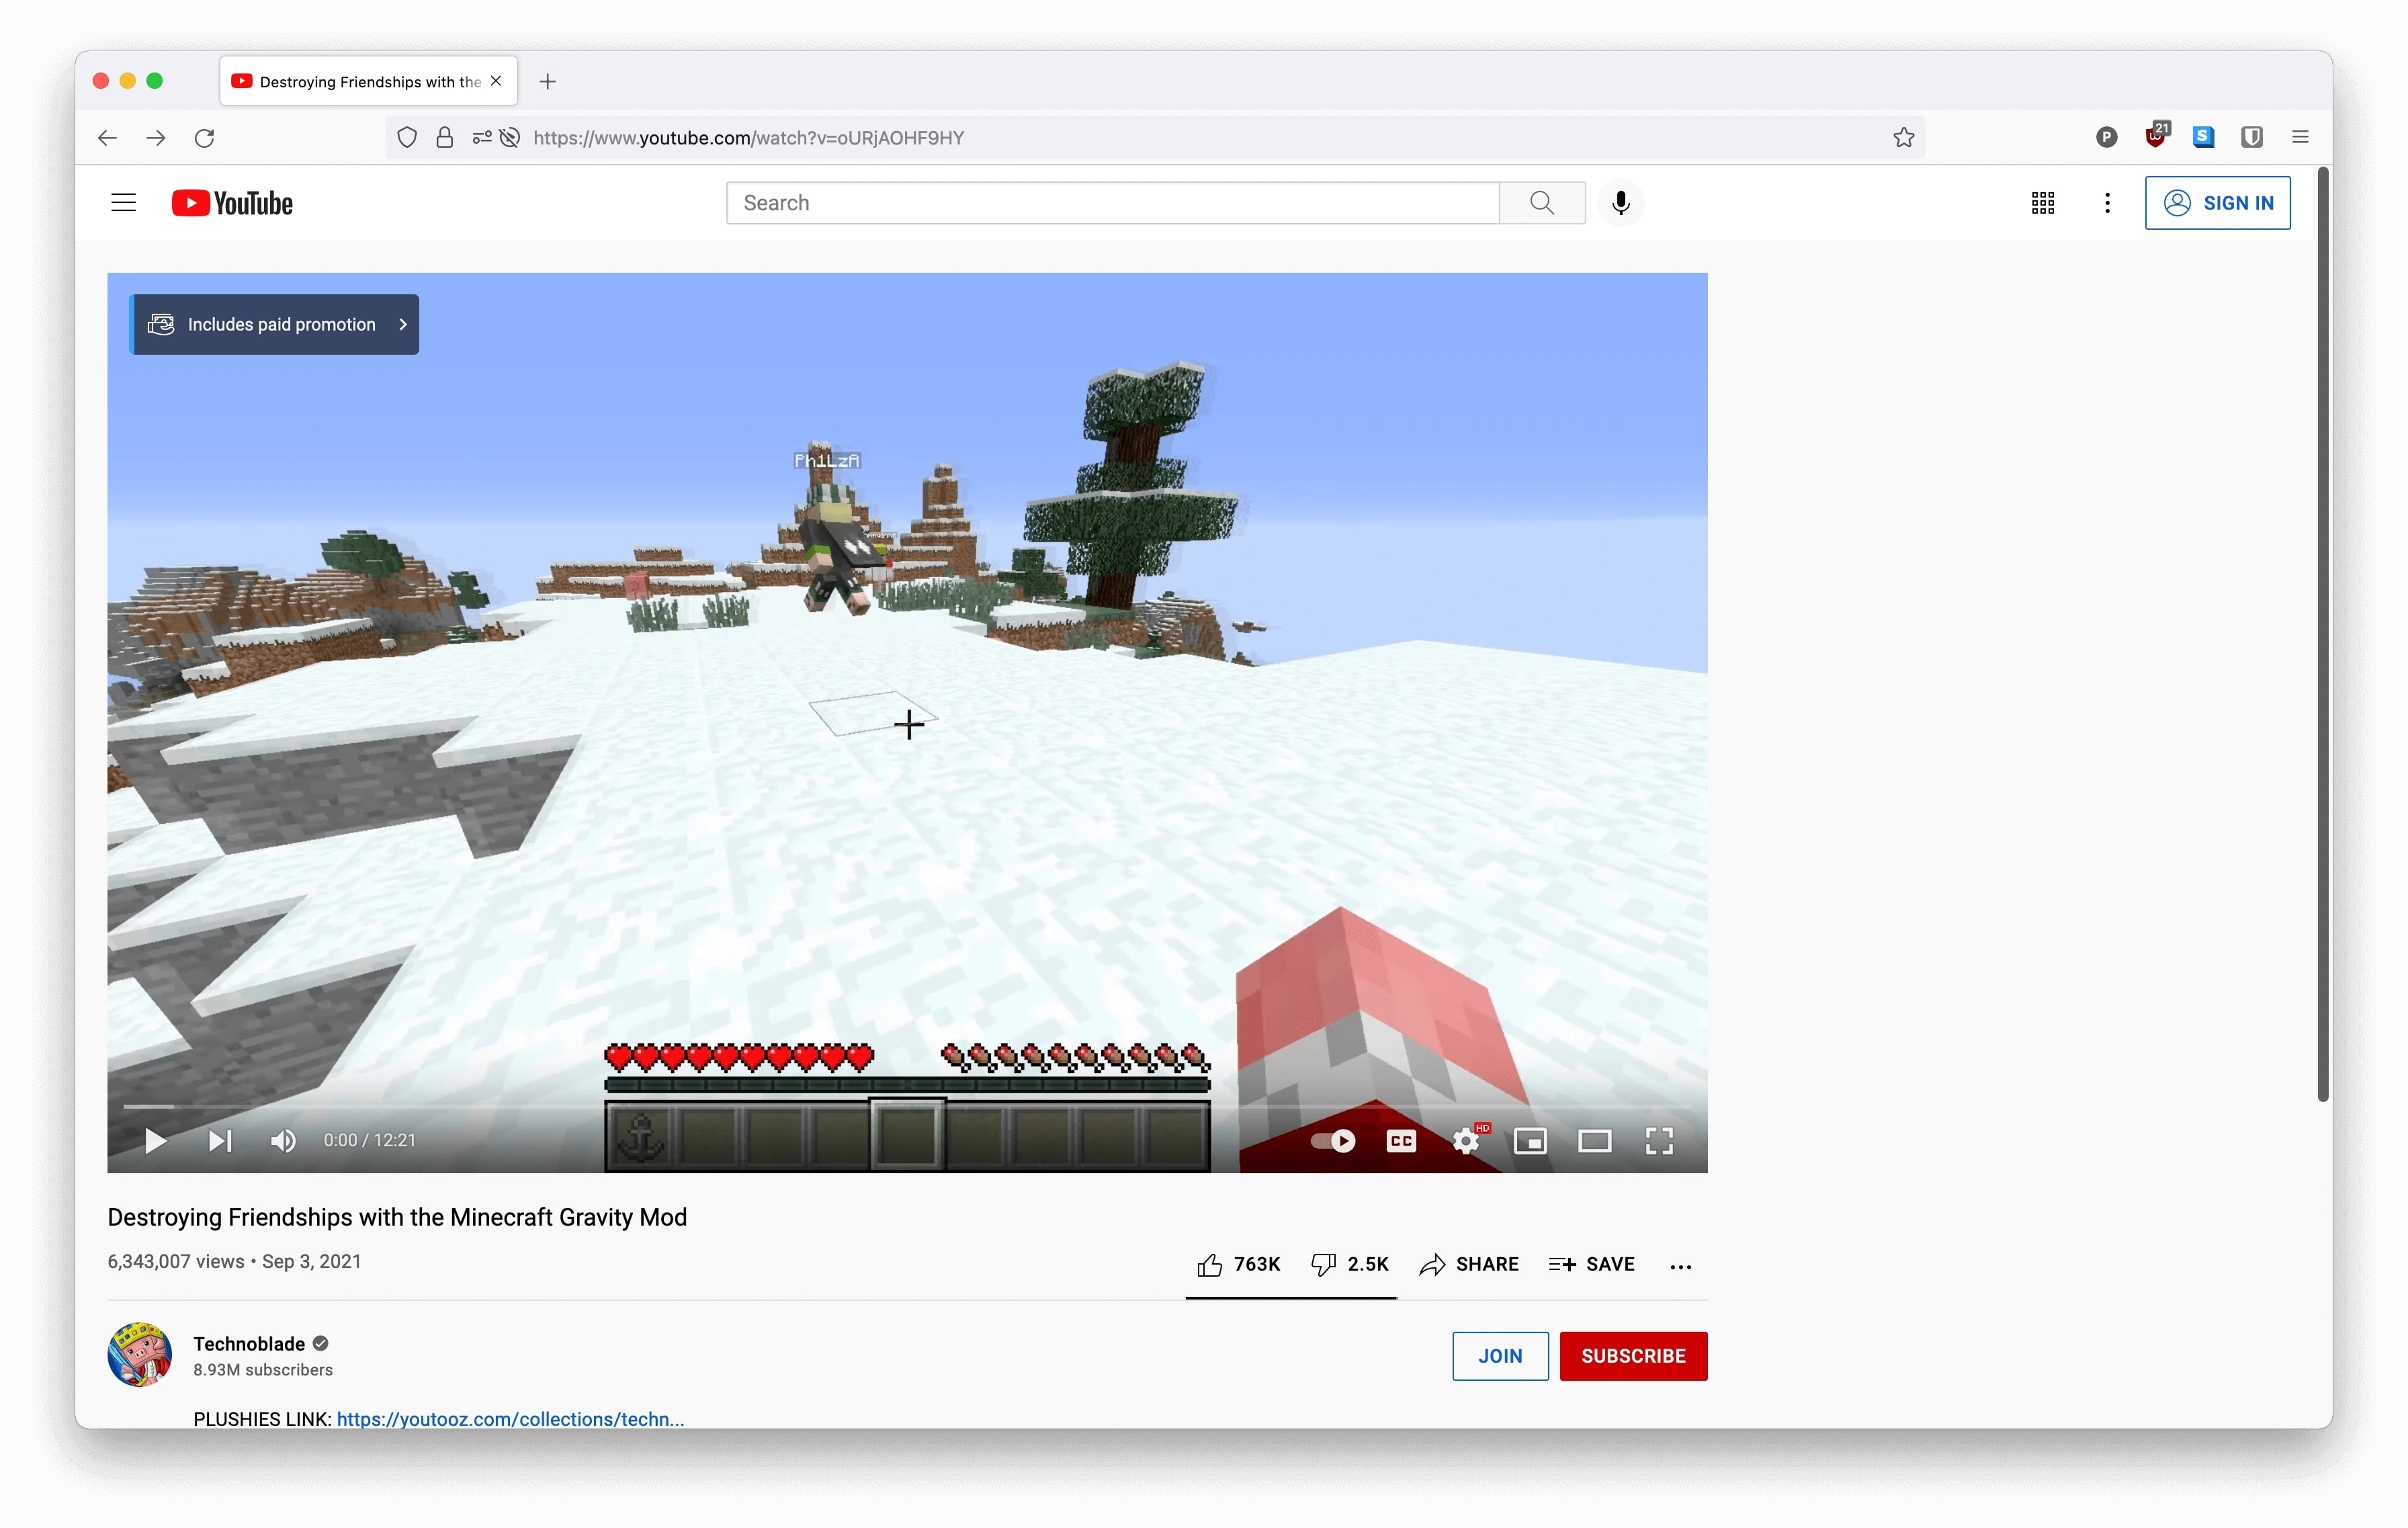Click the search input field
Viewport: 2408px width, 1528px height.
pos(1115,202)
